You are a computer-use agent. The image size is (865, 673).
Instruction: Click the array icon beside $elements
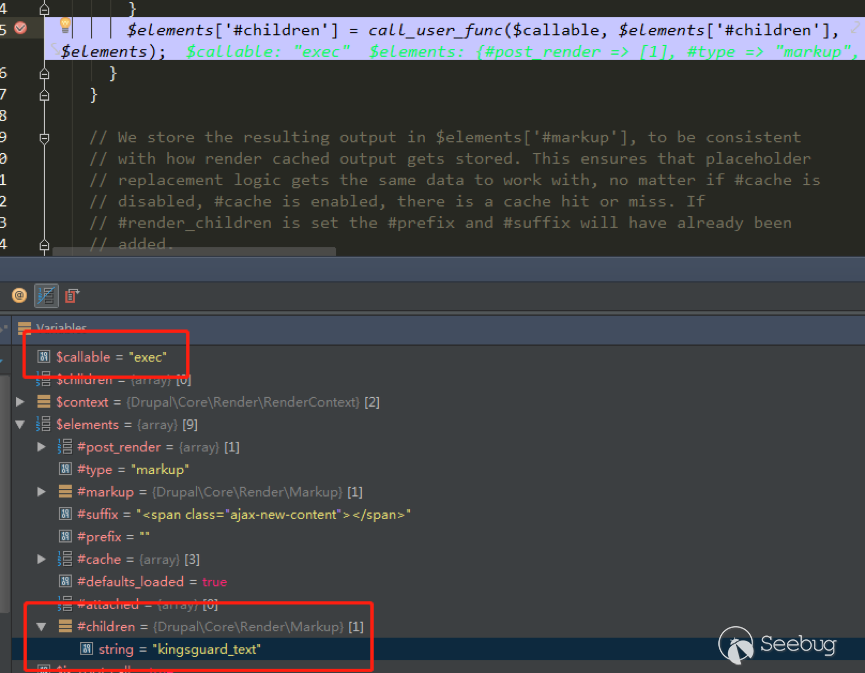(44, 424)
